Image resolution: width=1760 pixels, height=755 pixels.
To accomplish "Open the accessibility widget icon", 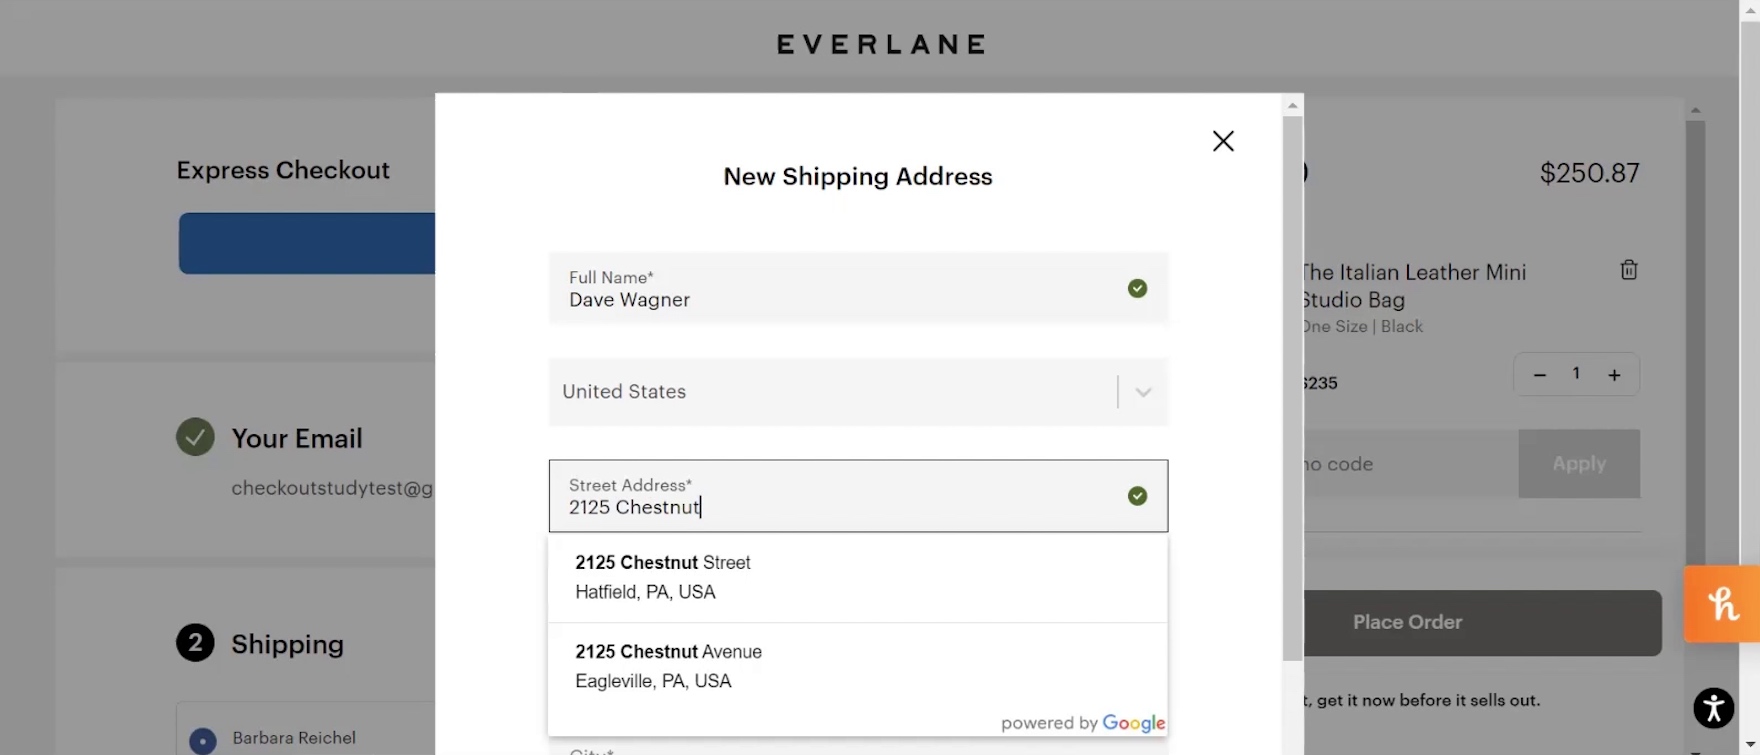I will (1713, 708).
